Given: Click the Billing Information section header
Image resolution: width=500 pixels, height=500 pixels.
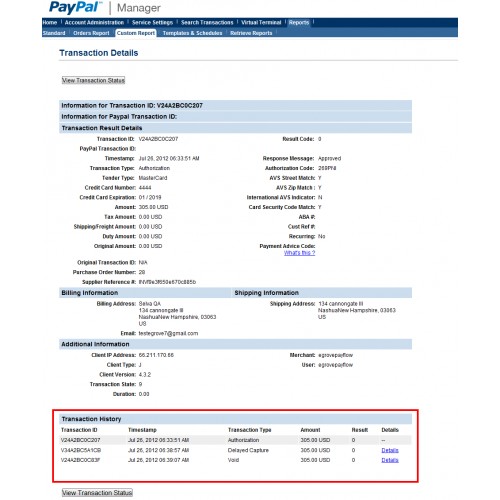Looking at the screenshot, I should [x=145, y=293].
